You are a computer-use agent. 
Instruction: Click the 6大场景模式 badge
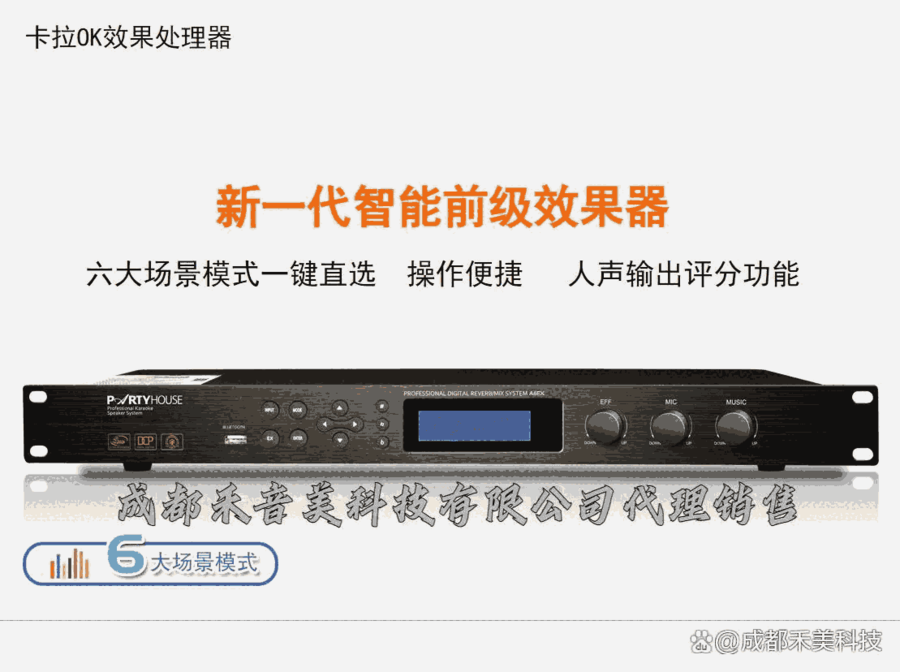coord(150,562)
